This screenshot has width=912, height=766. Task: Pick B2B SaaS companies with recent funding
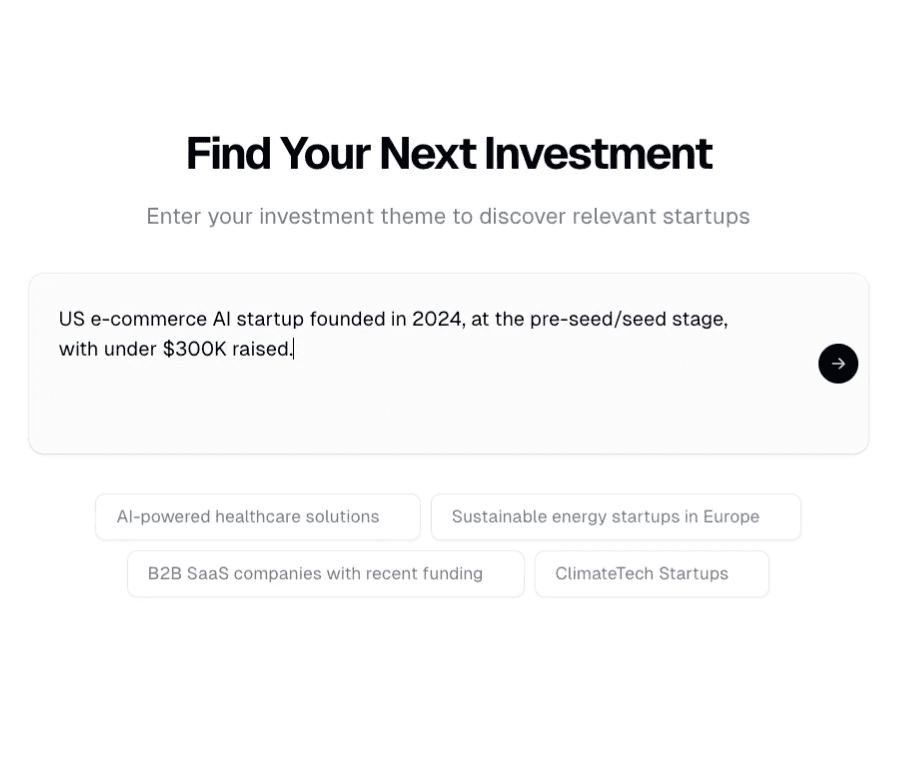pos(326,573)
